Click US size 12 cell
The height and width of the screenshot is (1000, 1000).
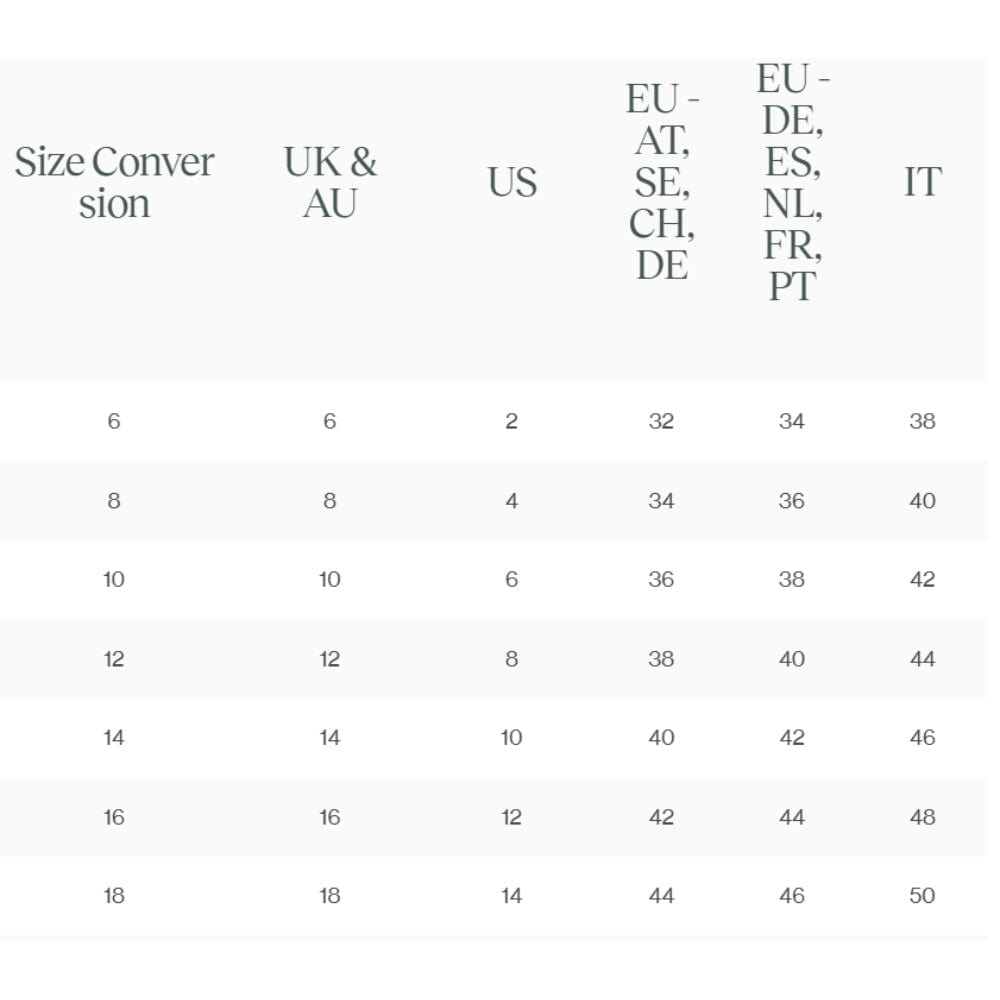511,818
